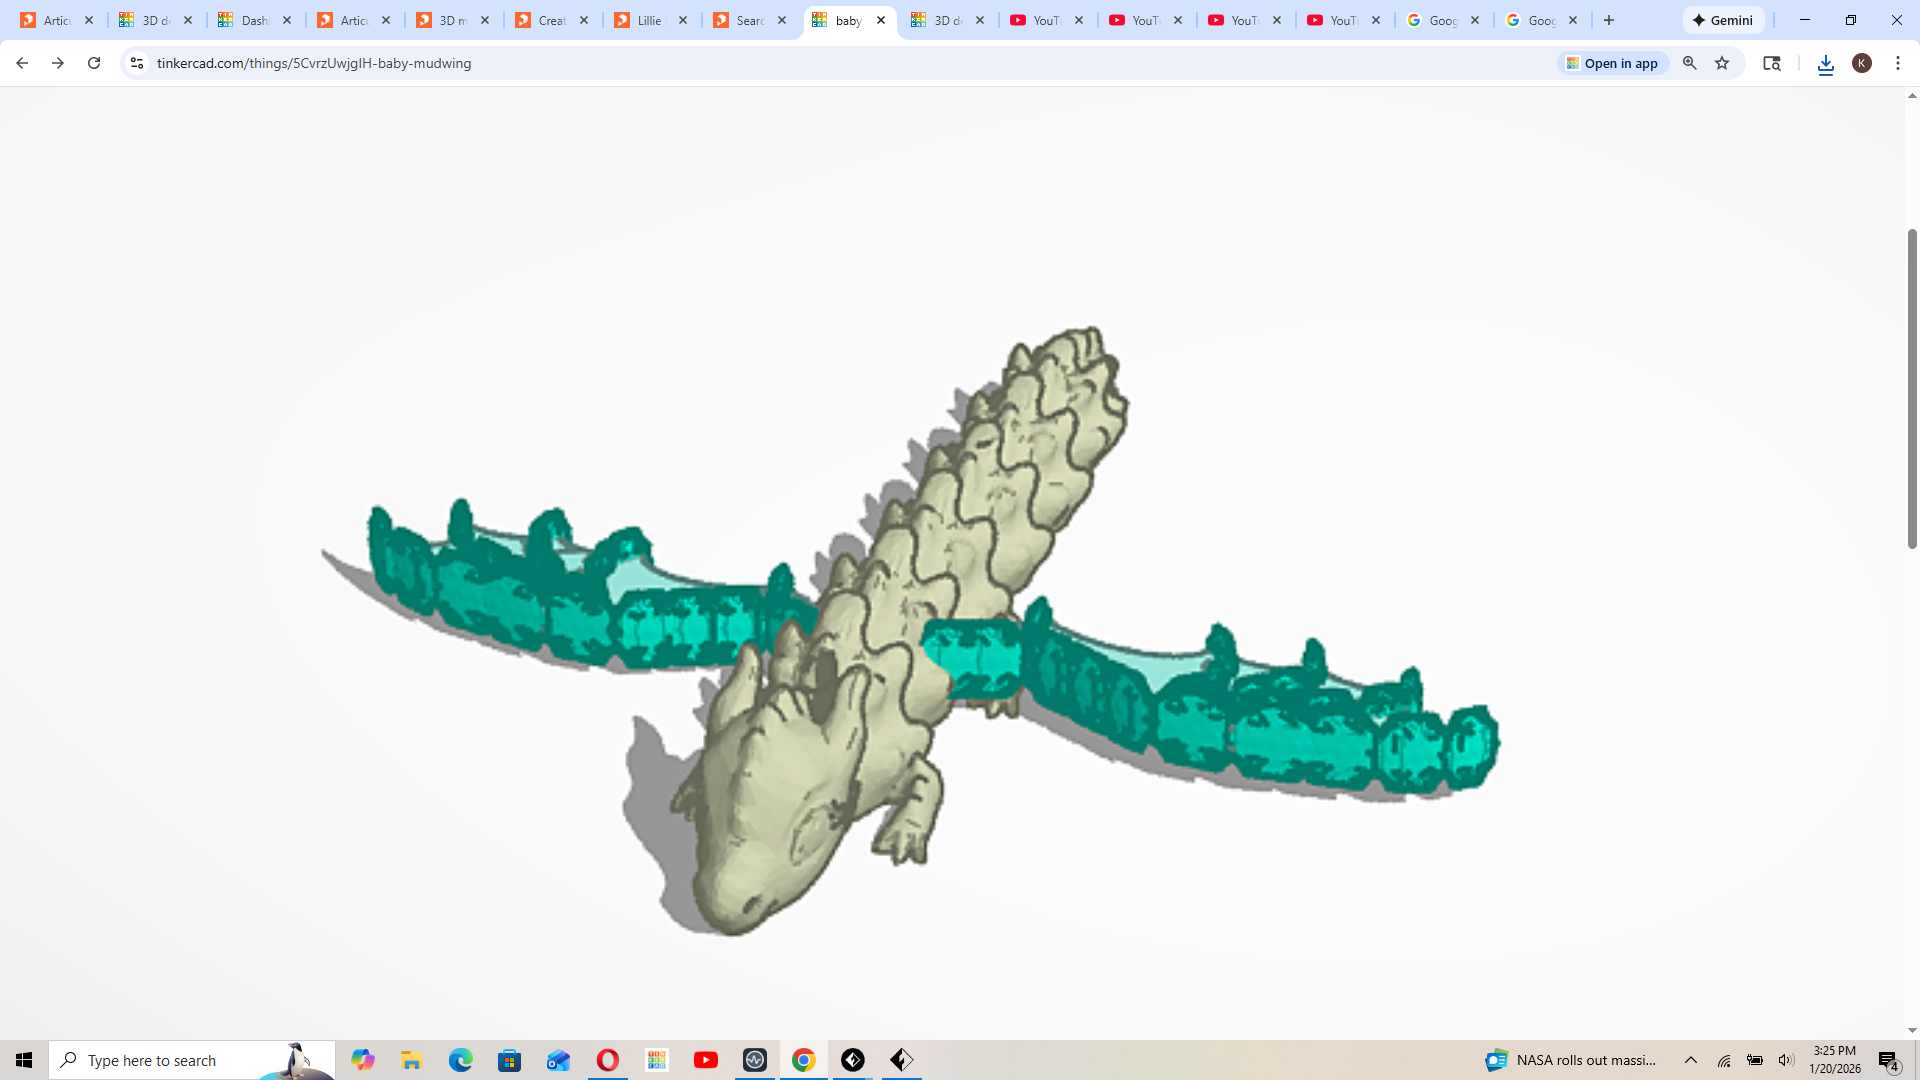1920x1080 pixels.
Task: Open Outlook from the taskbar
Action: click(558, 1060)
